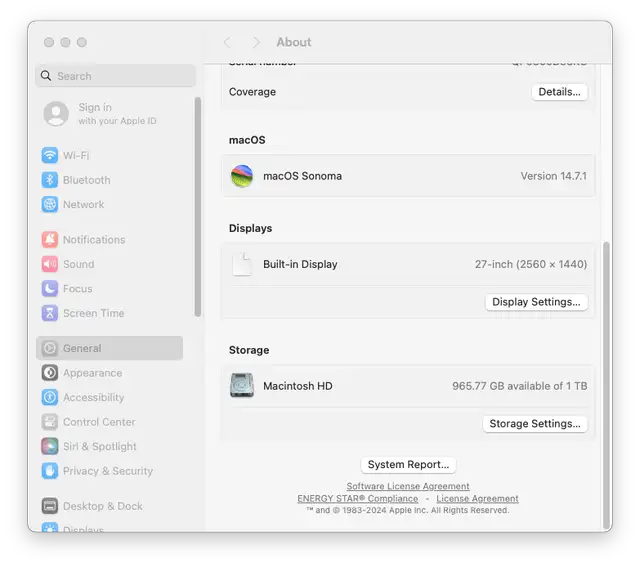This screenshot has height=566, width=640.
Task: Click the Built-in Display label
Action: [300, 264]
